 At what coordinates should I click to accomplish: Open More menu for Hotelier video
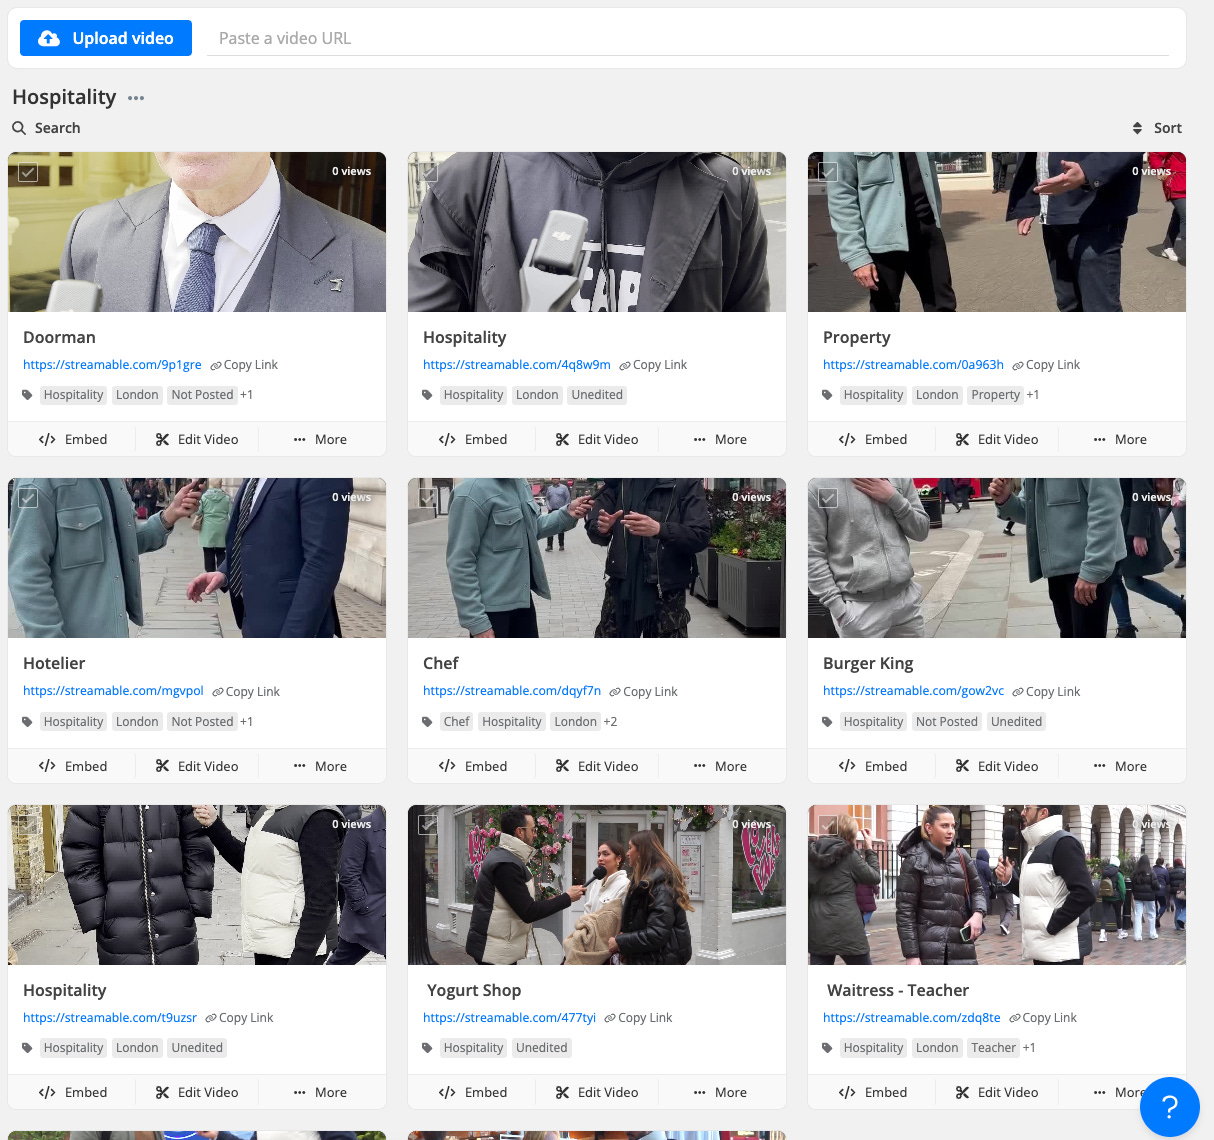[x=320, y=767]
